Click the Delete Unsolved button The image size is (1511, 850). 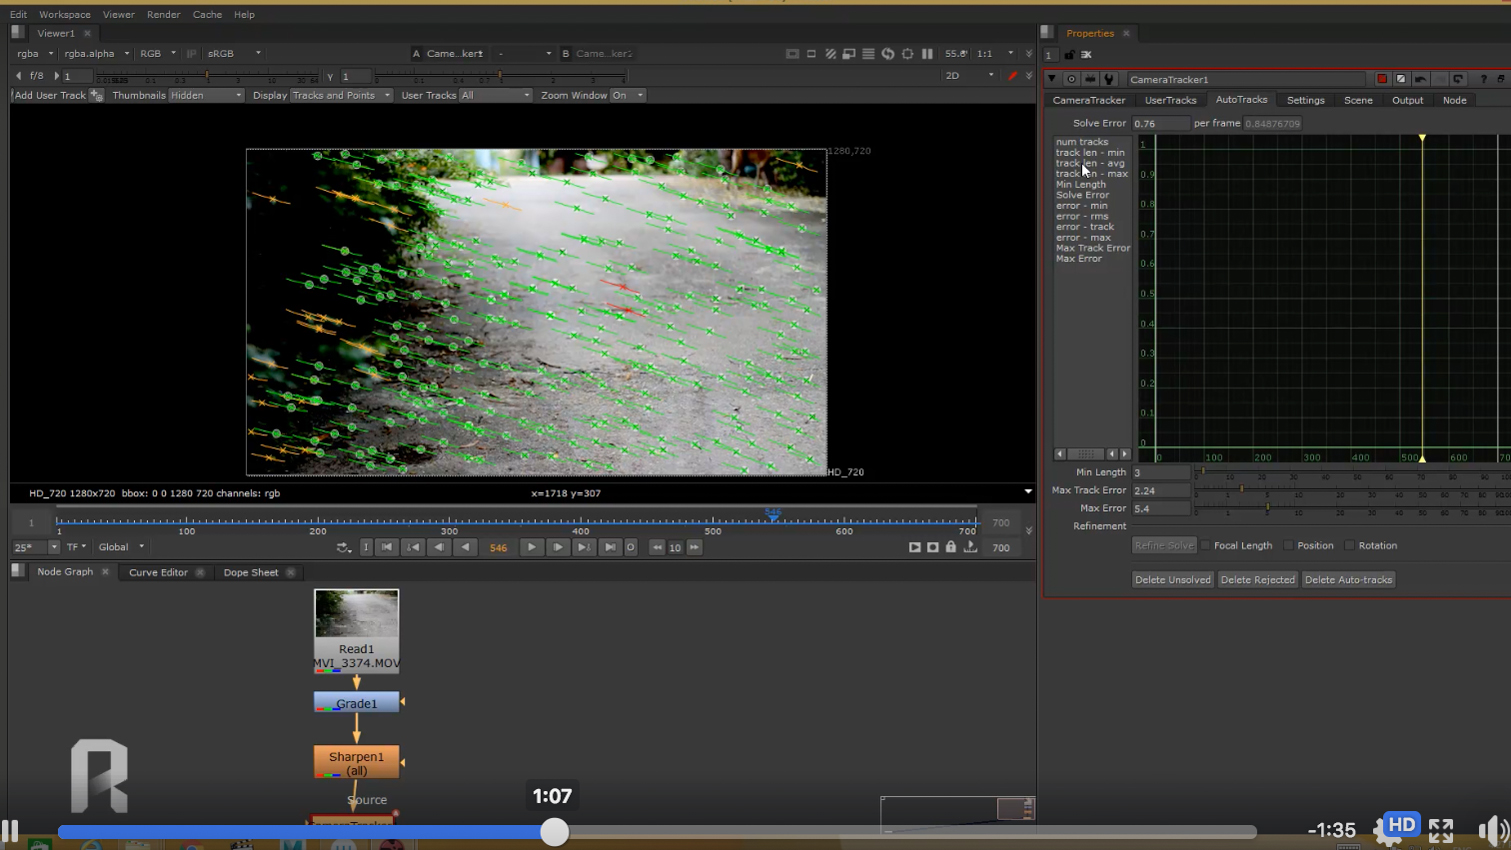(1172, 580)
